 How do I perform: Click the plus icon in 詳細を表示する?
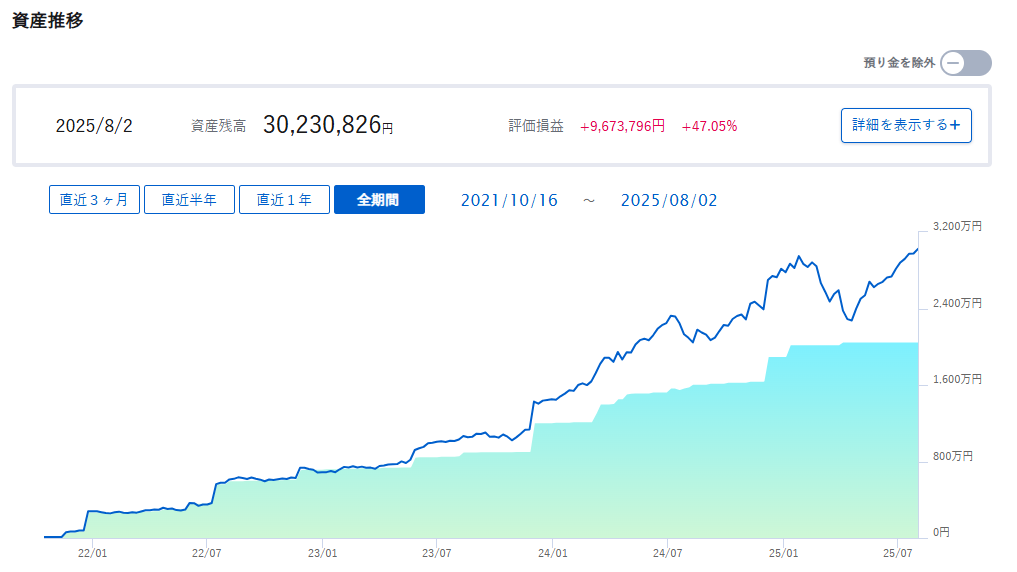954,125
